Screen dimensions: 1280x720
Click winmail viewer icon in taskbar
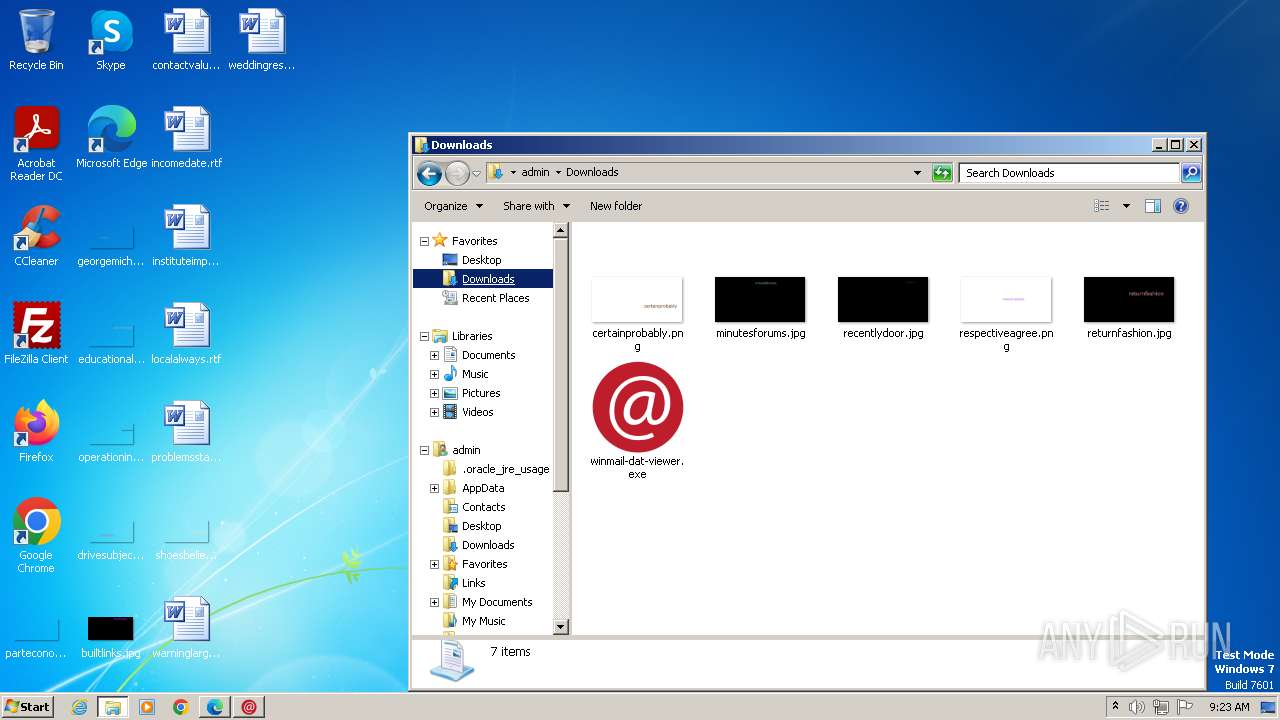(x=249, y=707)
